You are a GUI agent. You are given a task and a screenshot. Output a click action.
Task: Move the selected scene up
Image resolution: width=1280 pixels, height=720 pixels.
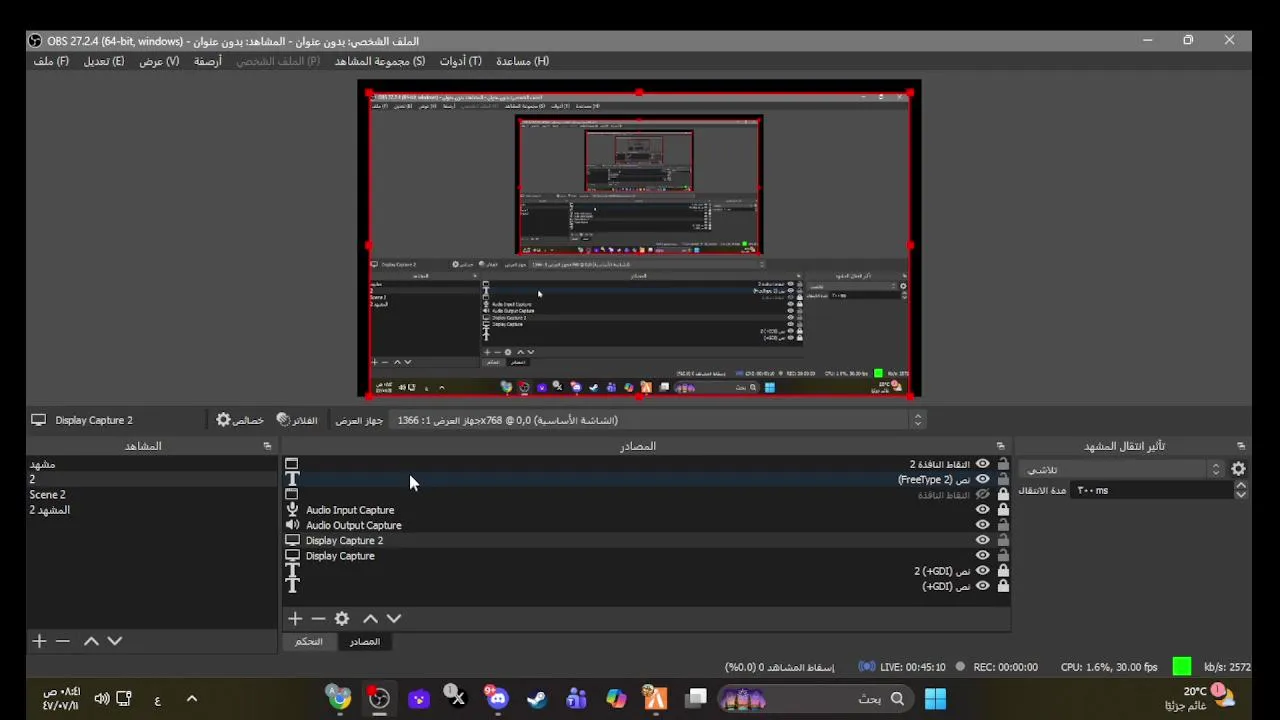pos(91,641)
